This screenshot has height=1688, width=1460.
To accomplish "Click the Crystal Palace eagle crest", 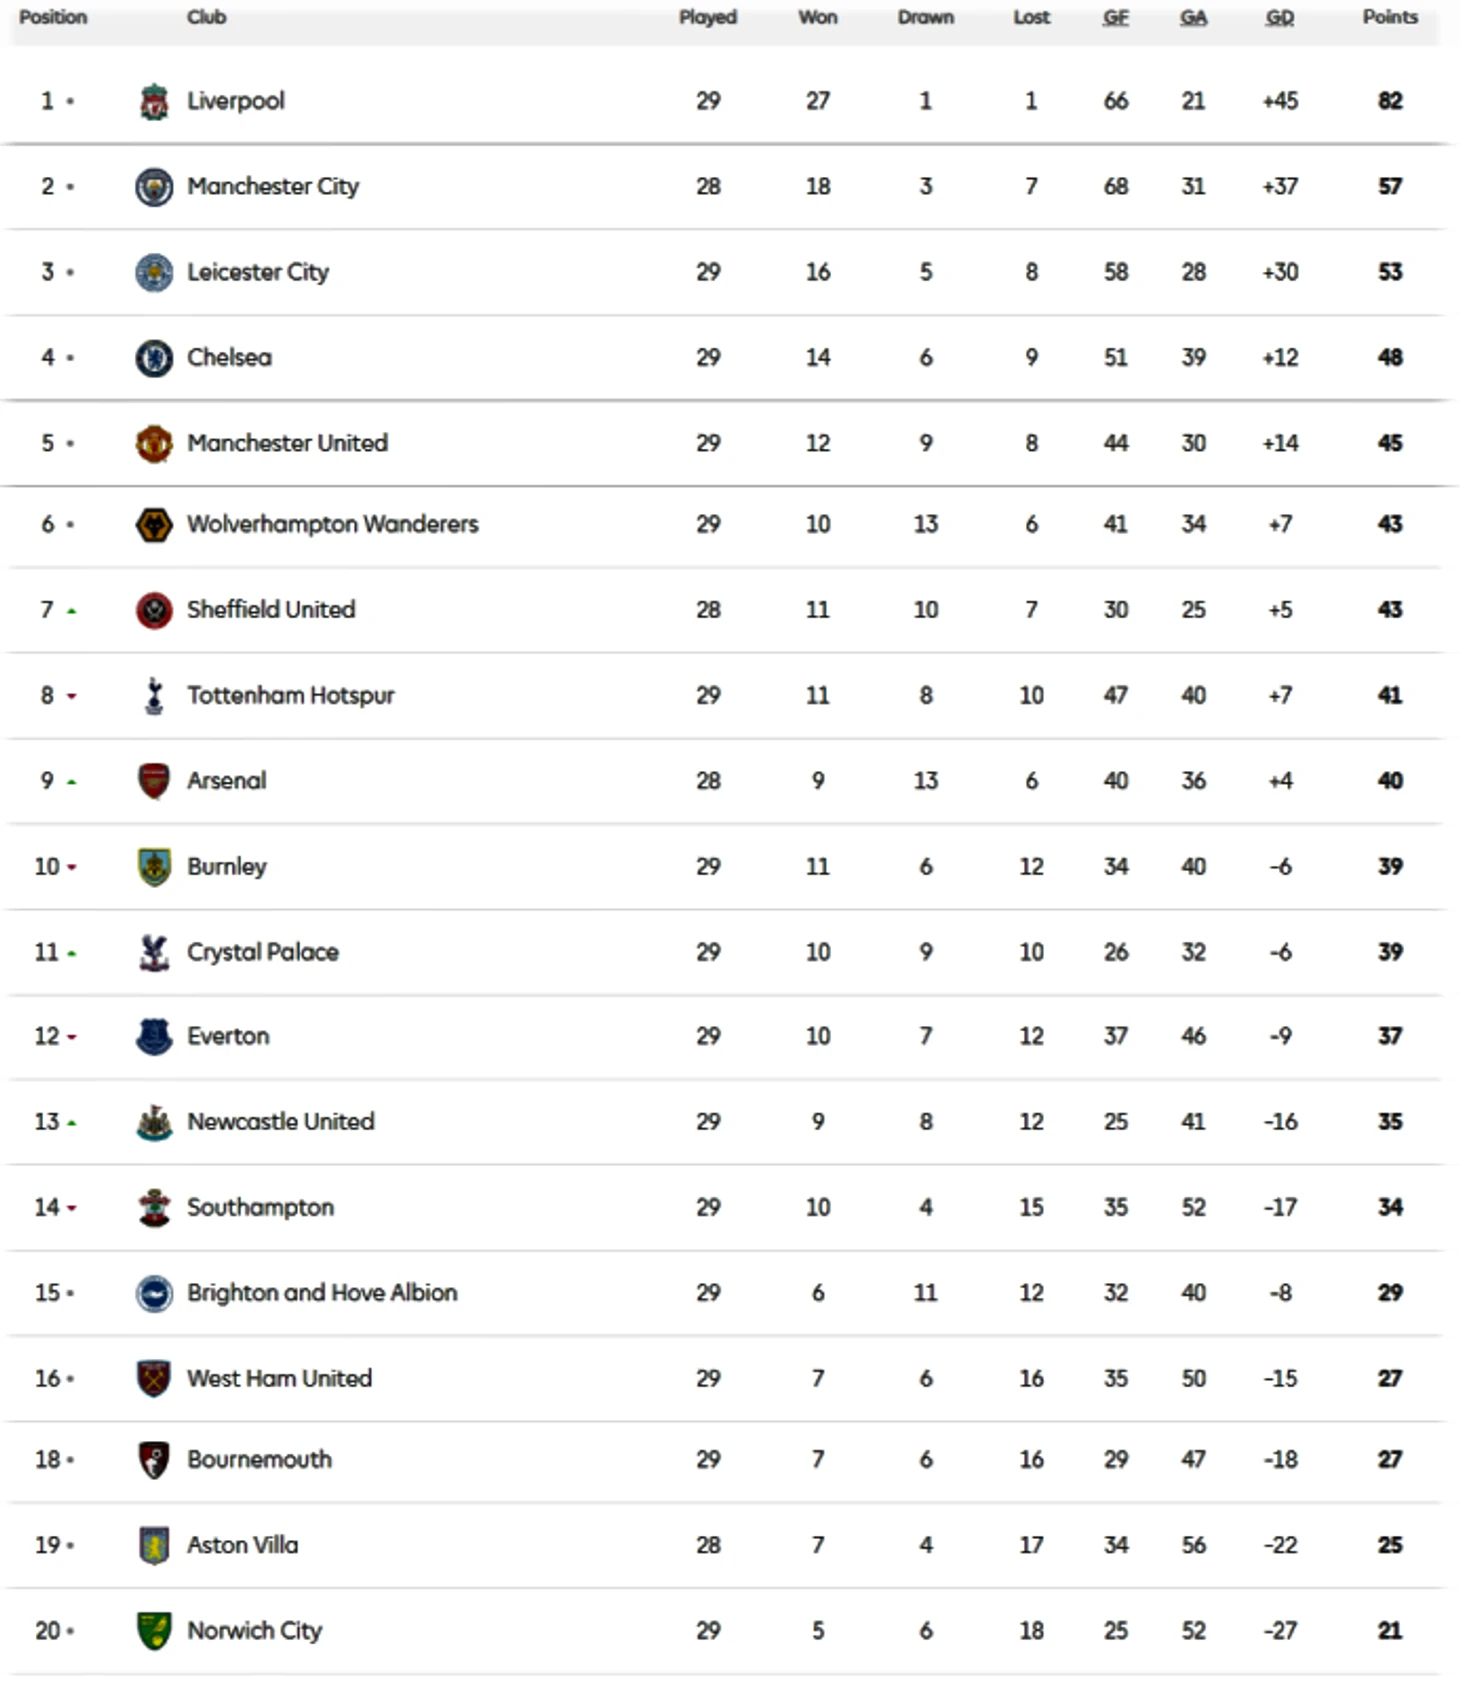I will (154, 952).
